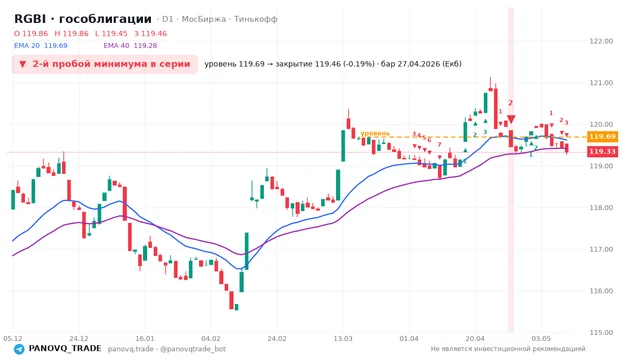Click the 01.04 date axis label
Image resolution: width=640 pixels, height=360 pixels.
pos(409,338)
